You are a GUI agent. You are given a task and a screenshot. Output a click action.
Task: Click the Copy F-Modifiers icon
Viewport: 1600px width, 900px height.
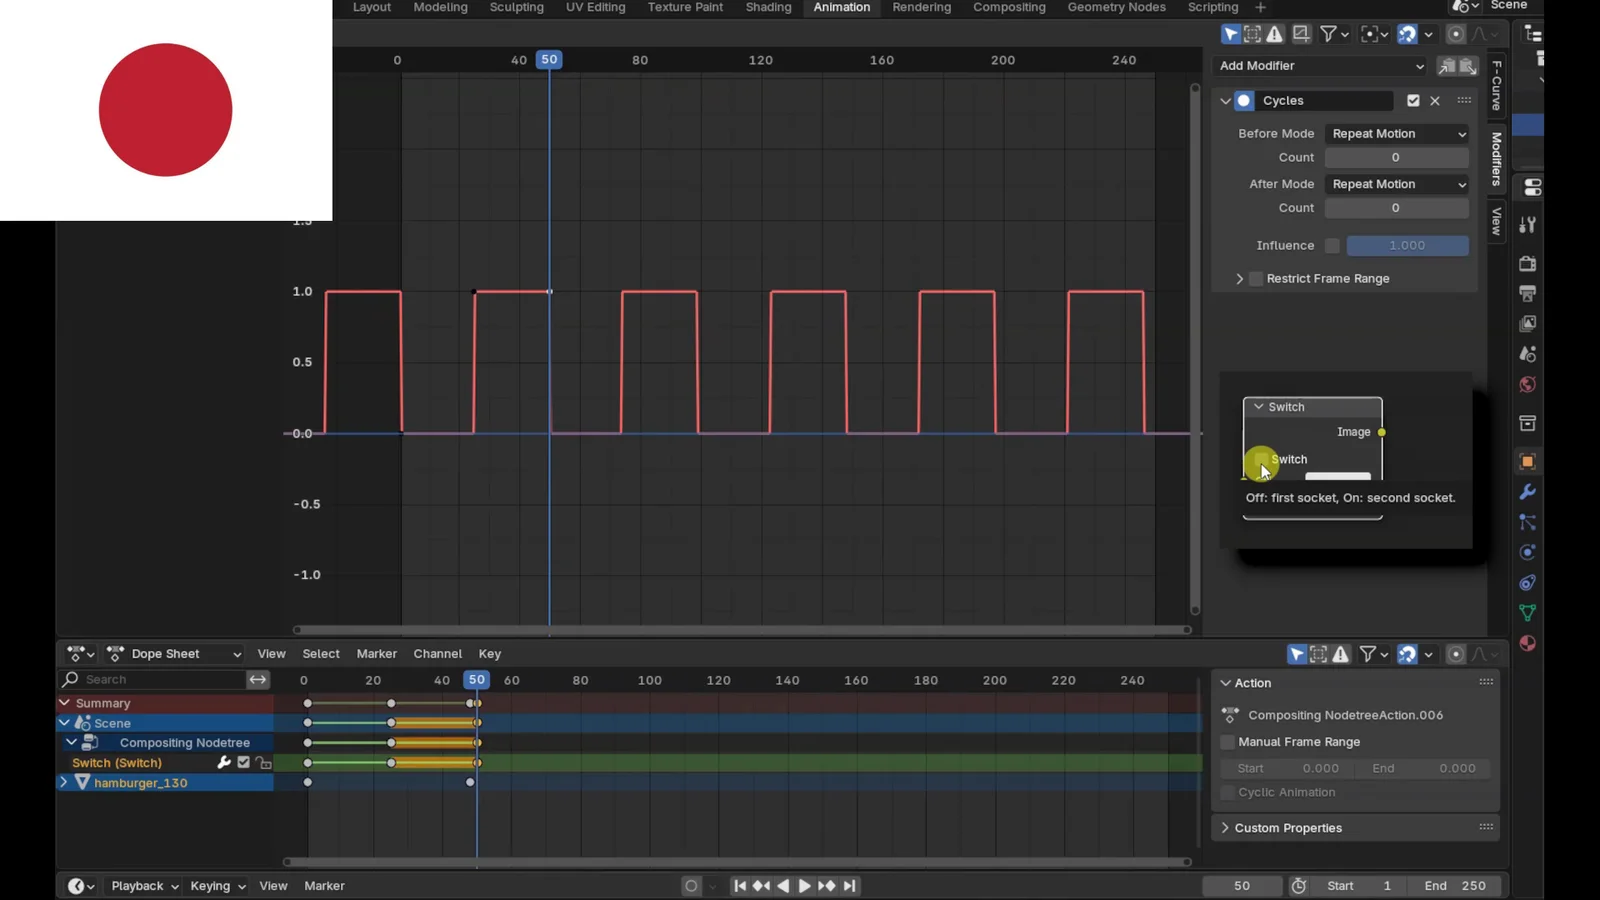point(1446,66)
